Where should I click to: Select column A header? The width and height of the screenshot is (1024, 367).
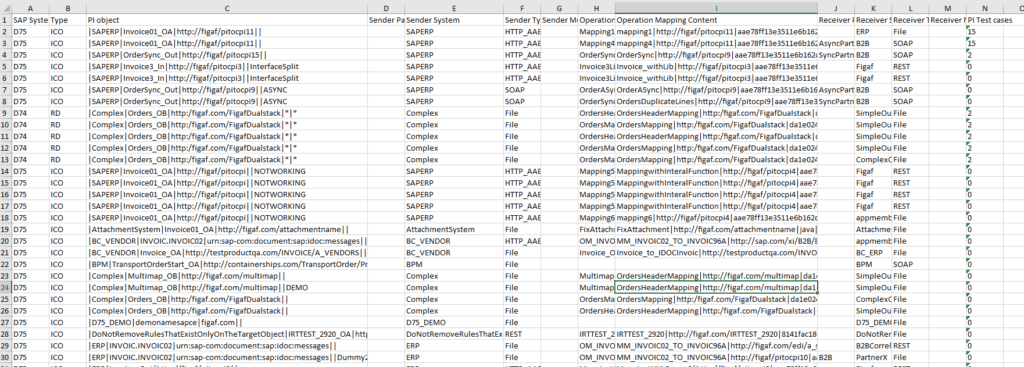(x=30, y=8)
